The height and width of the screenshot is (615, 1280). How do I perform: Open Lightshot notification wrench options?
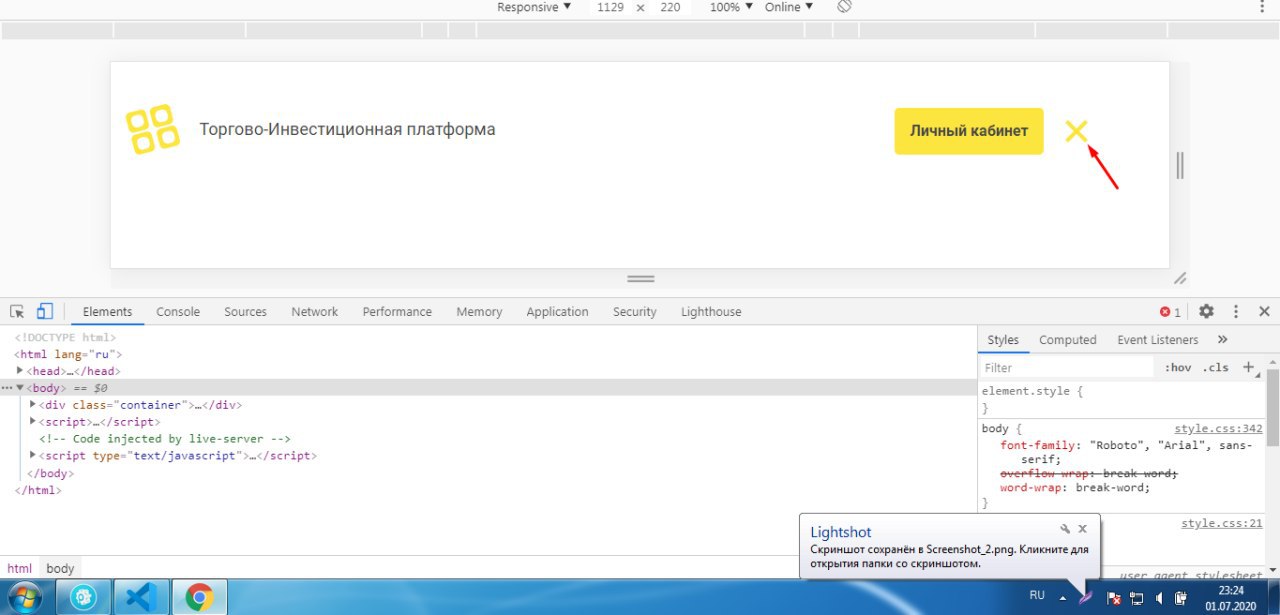[1065, 529]
